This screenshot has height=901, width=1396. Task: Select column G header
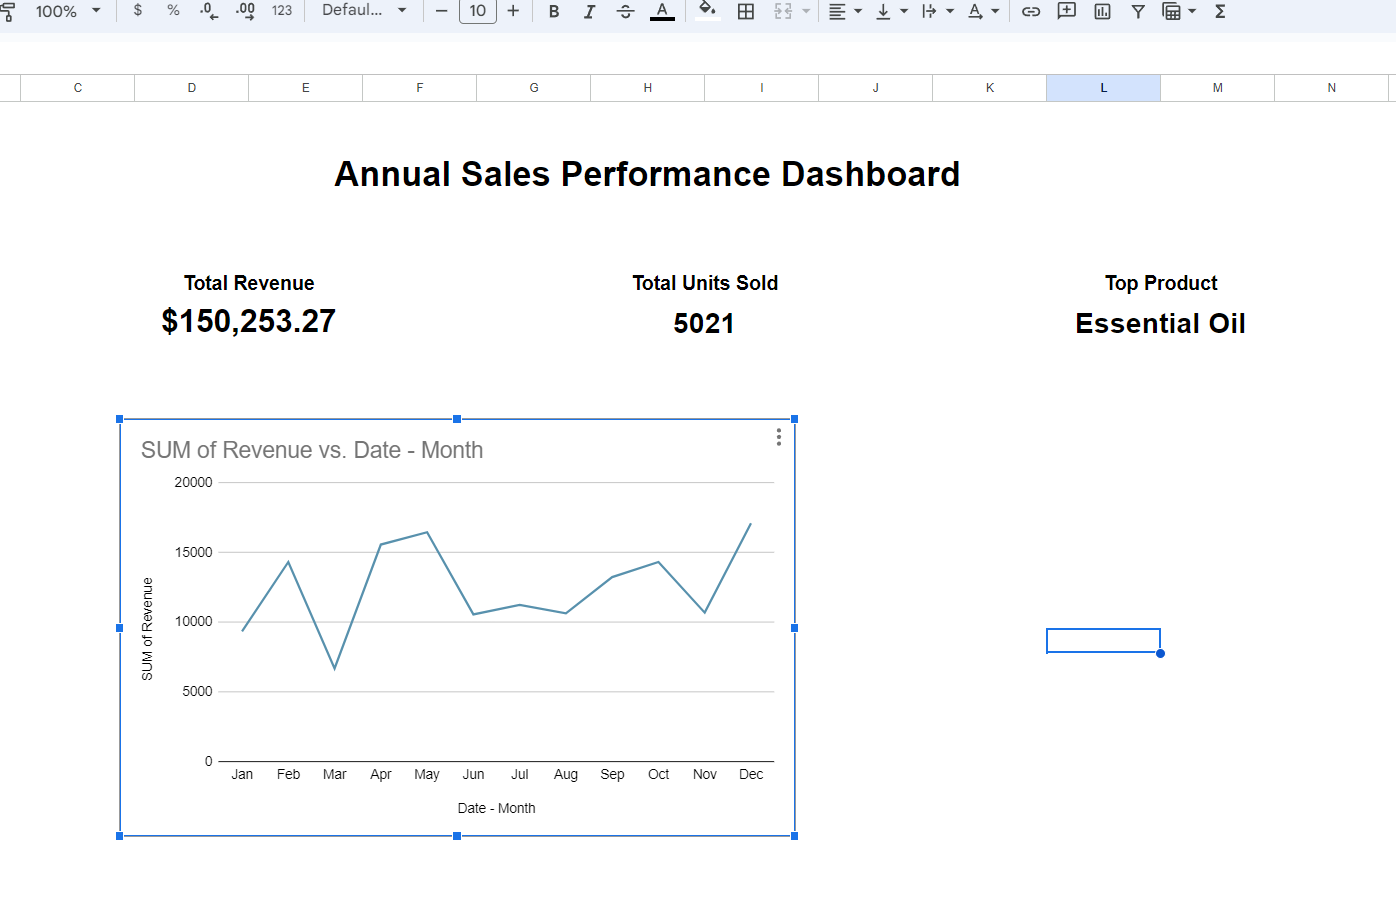[534, 88]
